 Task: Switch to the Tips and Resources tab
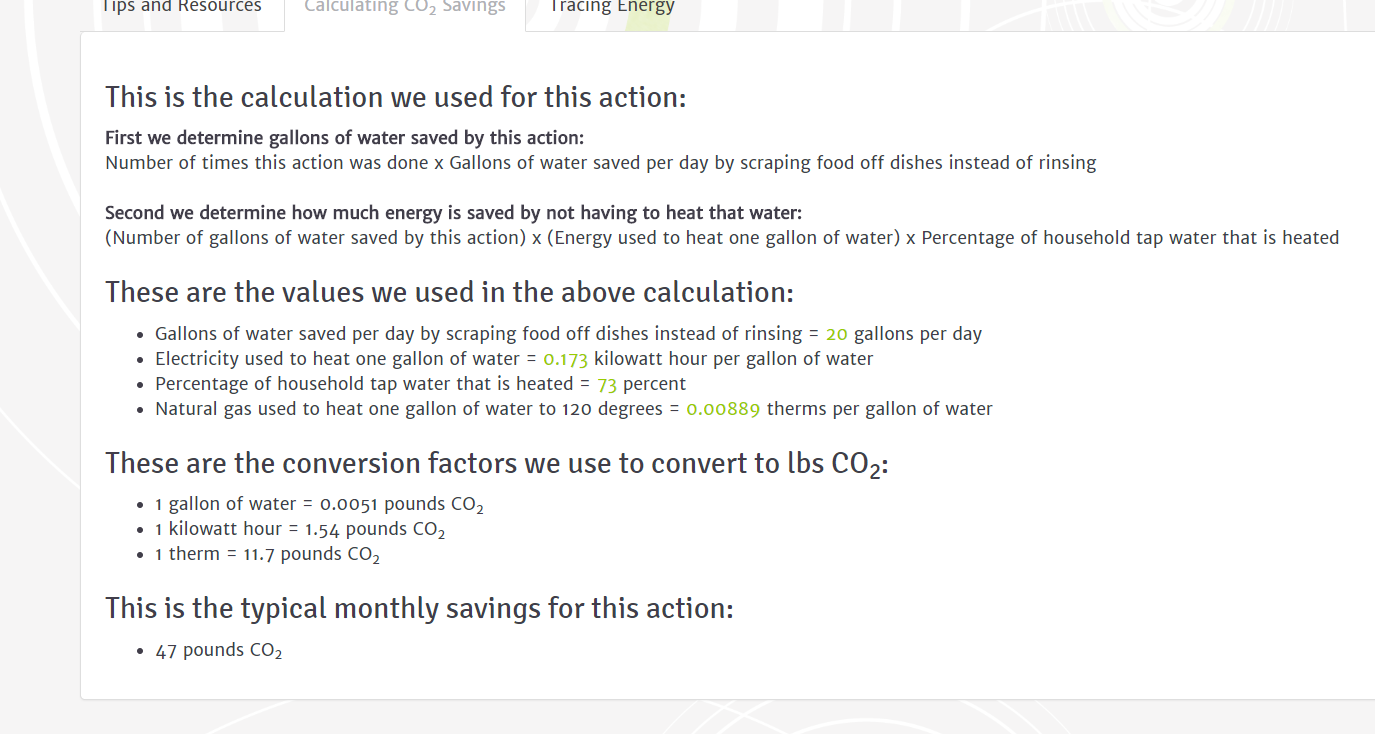click(x=182, y=8)
